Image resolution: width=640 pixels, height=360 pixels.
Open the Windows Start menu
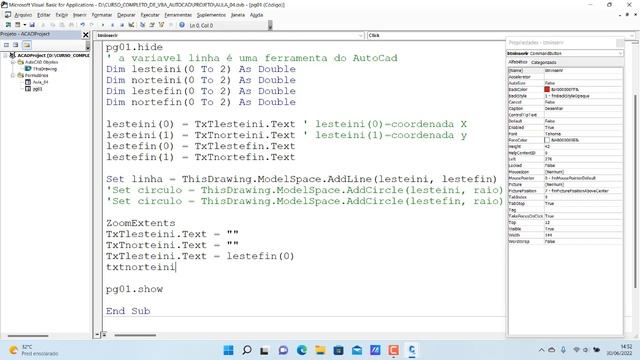coord(229,350)
